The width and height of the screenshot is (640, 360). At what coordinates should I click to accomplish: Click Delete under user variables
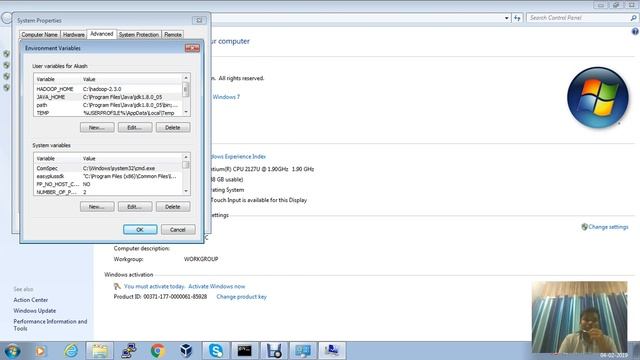point(173,127)
